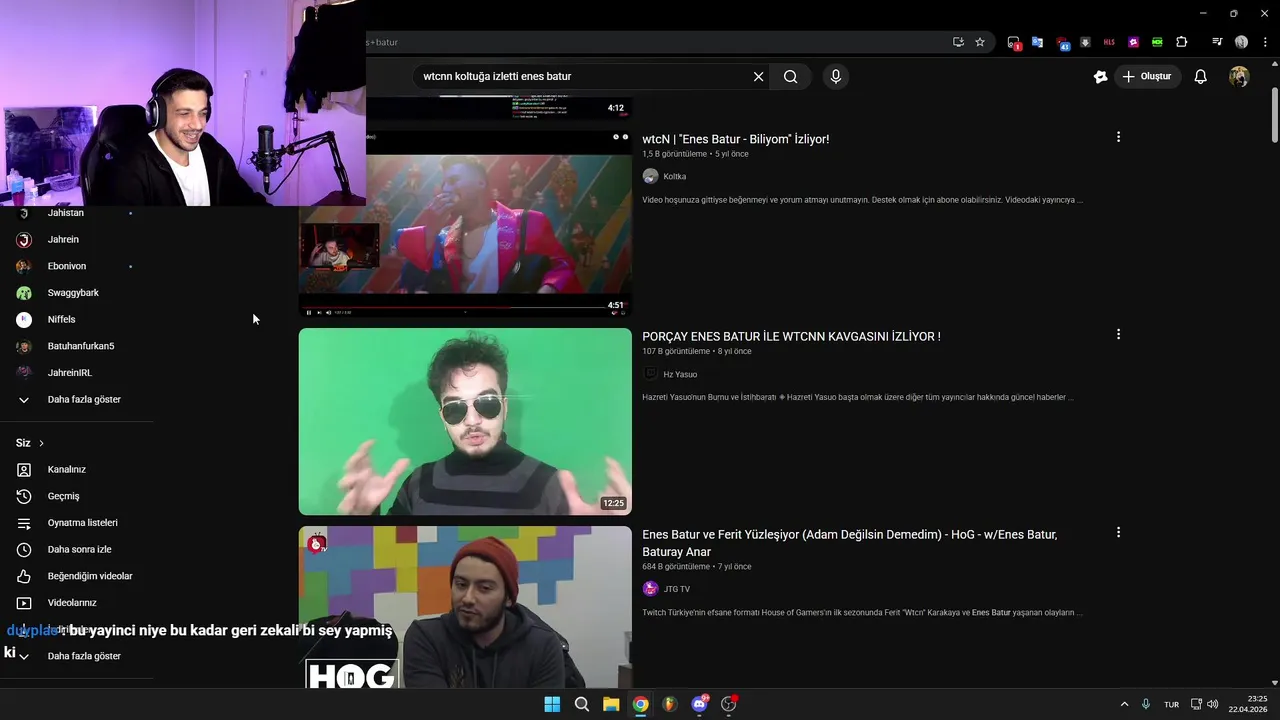1280x720 pixels.
Task: Open the HLS extension icon
Action: point(1109,42)
